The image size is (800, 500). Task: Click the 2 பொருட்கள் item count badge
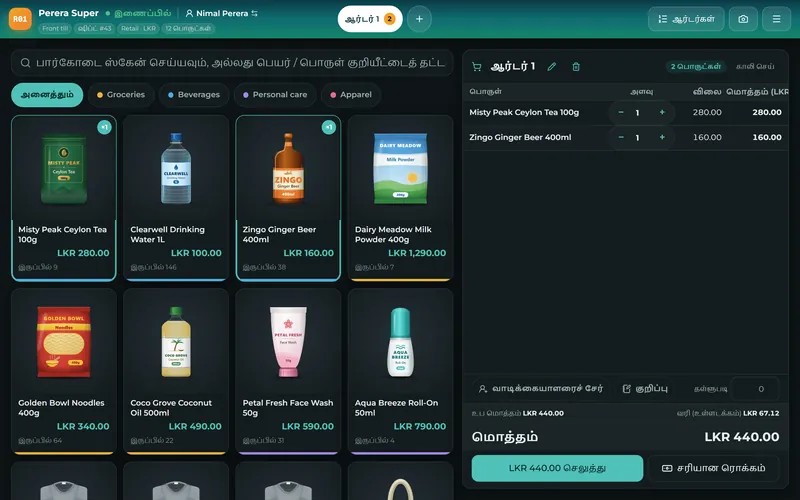[x=696, y=66]
